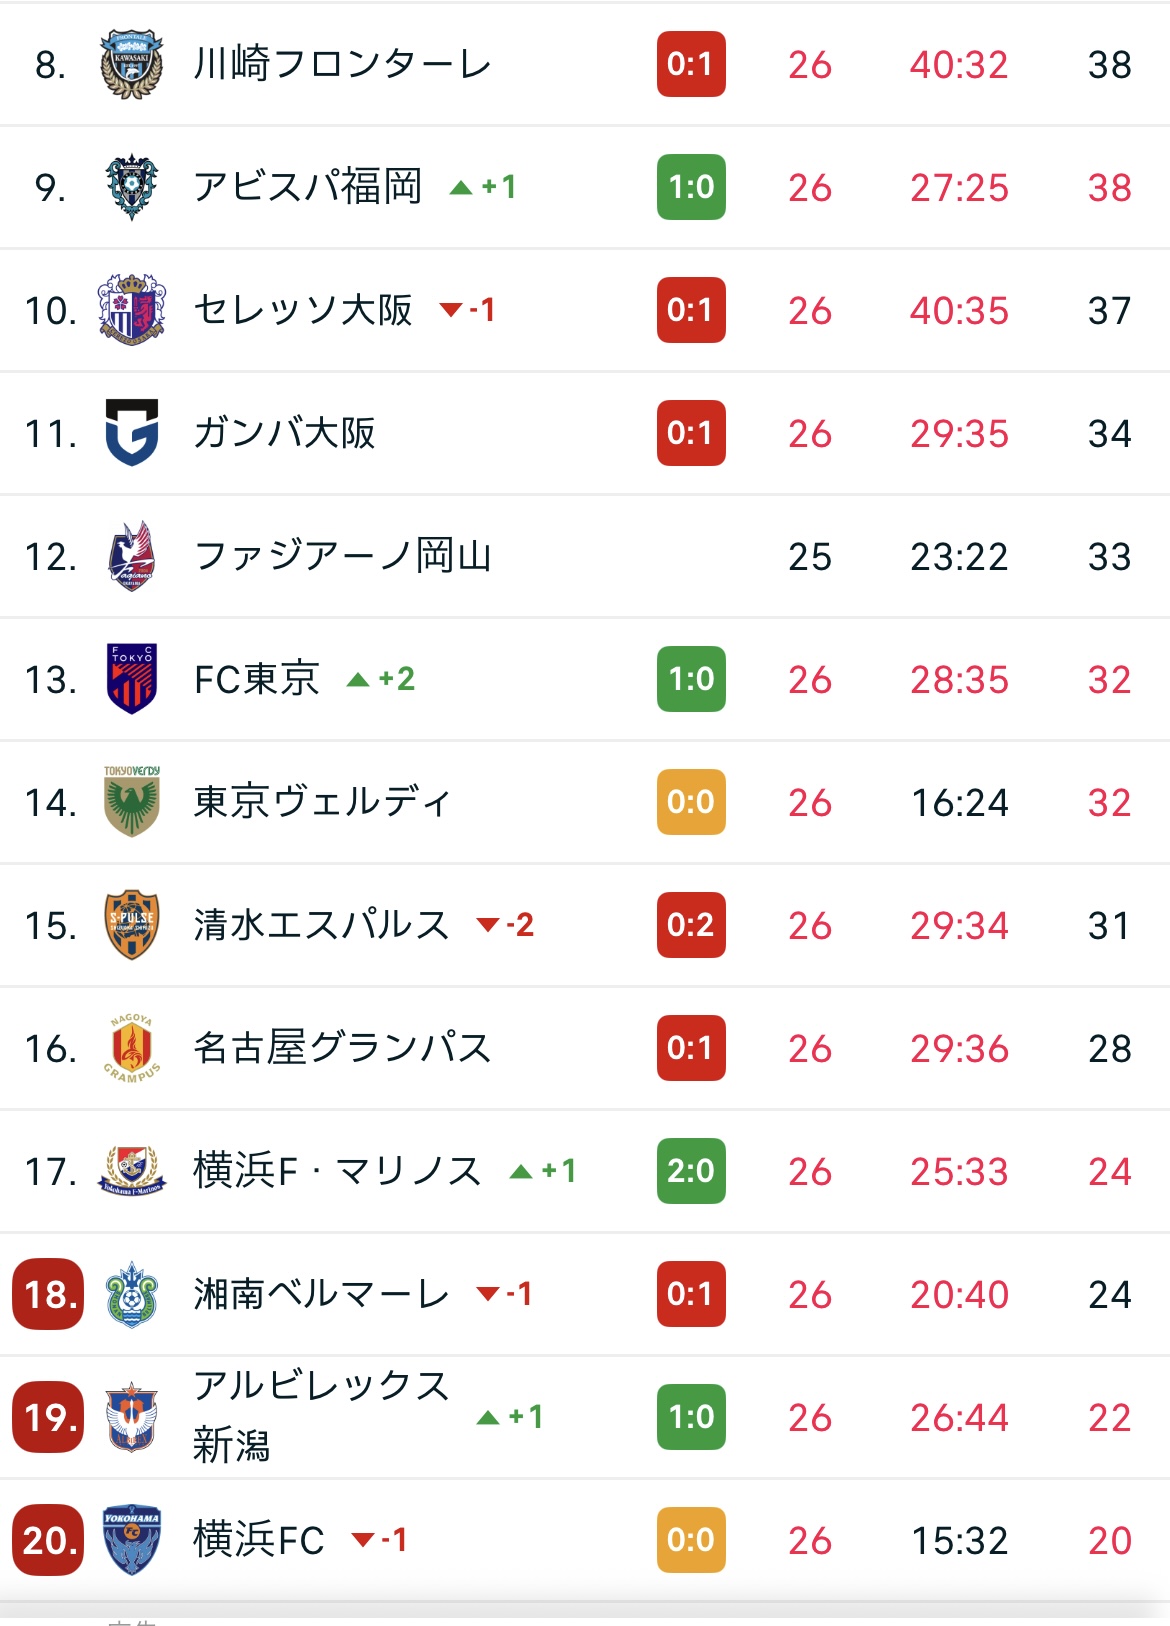Click the Shonan Bellmare club crest
The image size is (1170, 1626).
pyautogui.click(x=132, y=1294)
